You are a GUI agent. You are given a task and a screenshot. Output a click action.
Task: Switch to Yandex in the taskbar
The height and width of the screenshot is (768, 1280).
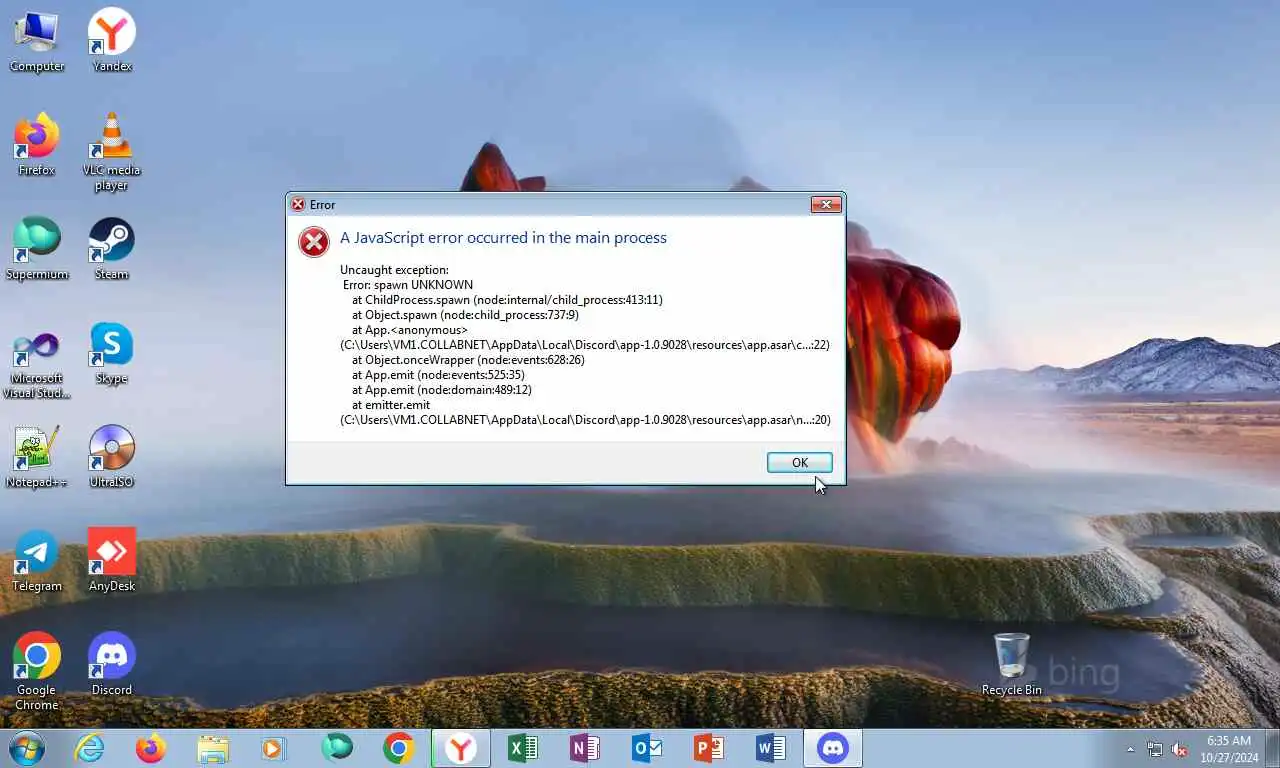coord(461,748)
